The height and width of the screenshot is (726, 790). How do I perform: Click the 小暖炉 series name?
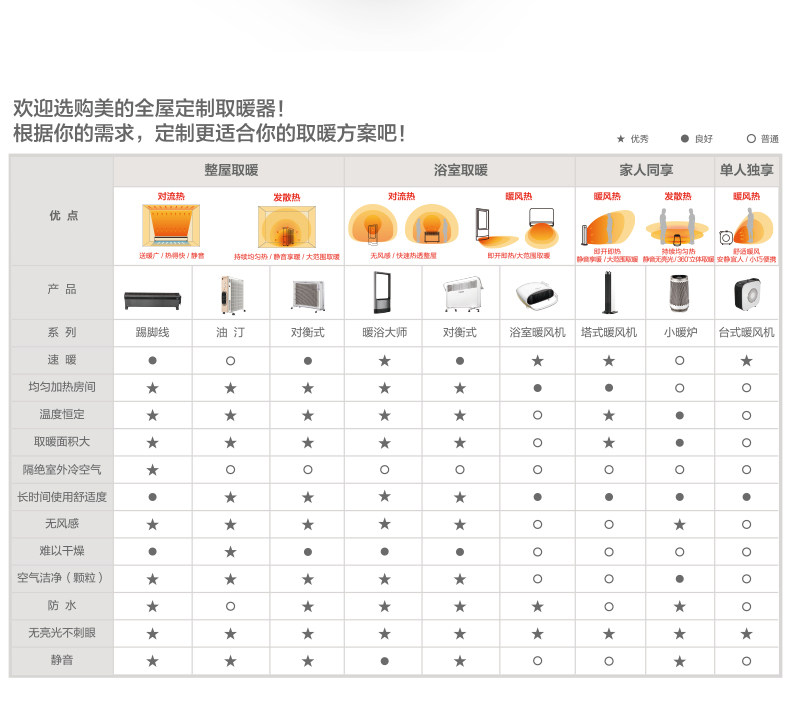[x=680, y=333]
